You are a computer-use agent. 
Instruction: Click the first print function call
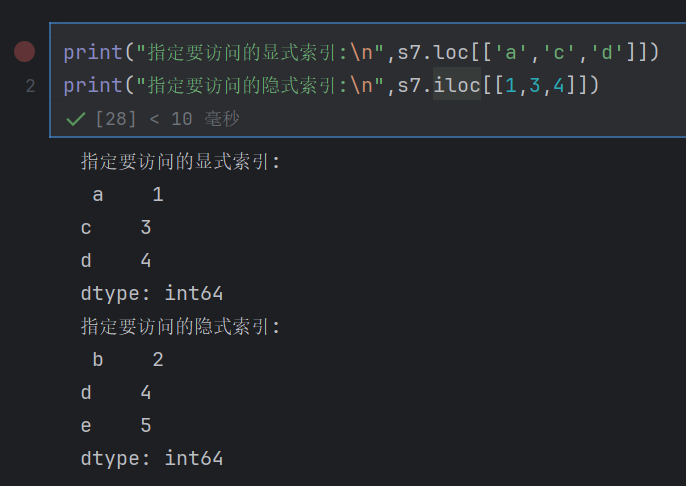point(93,53)
